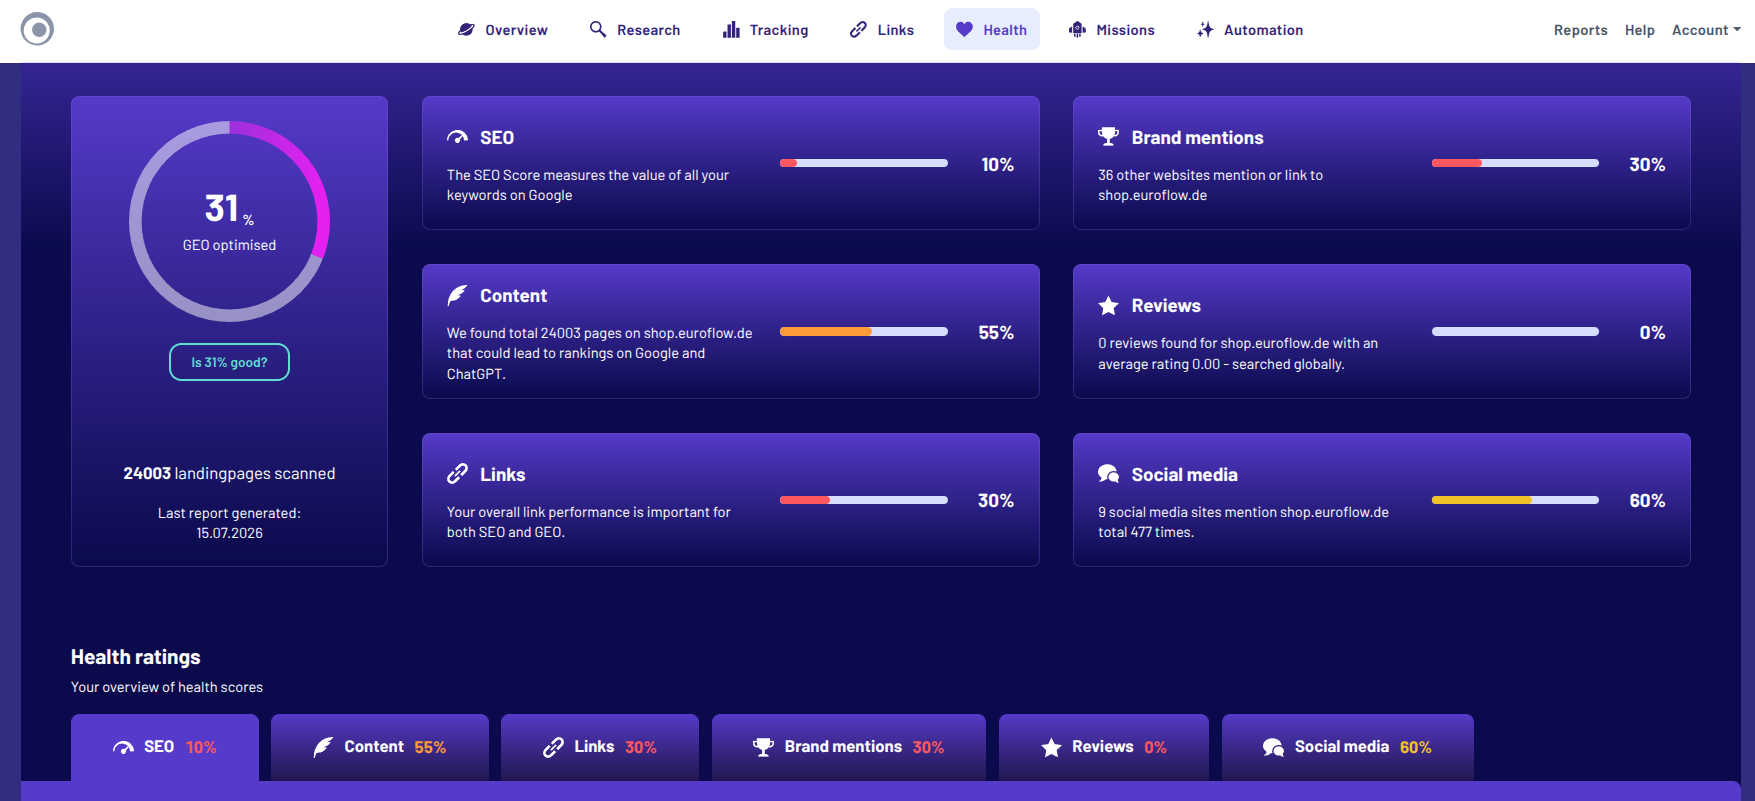1755x801 pixels.
Task: Open the Reports link
Action: coord(1580,30)
